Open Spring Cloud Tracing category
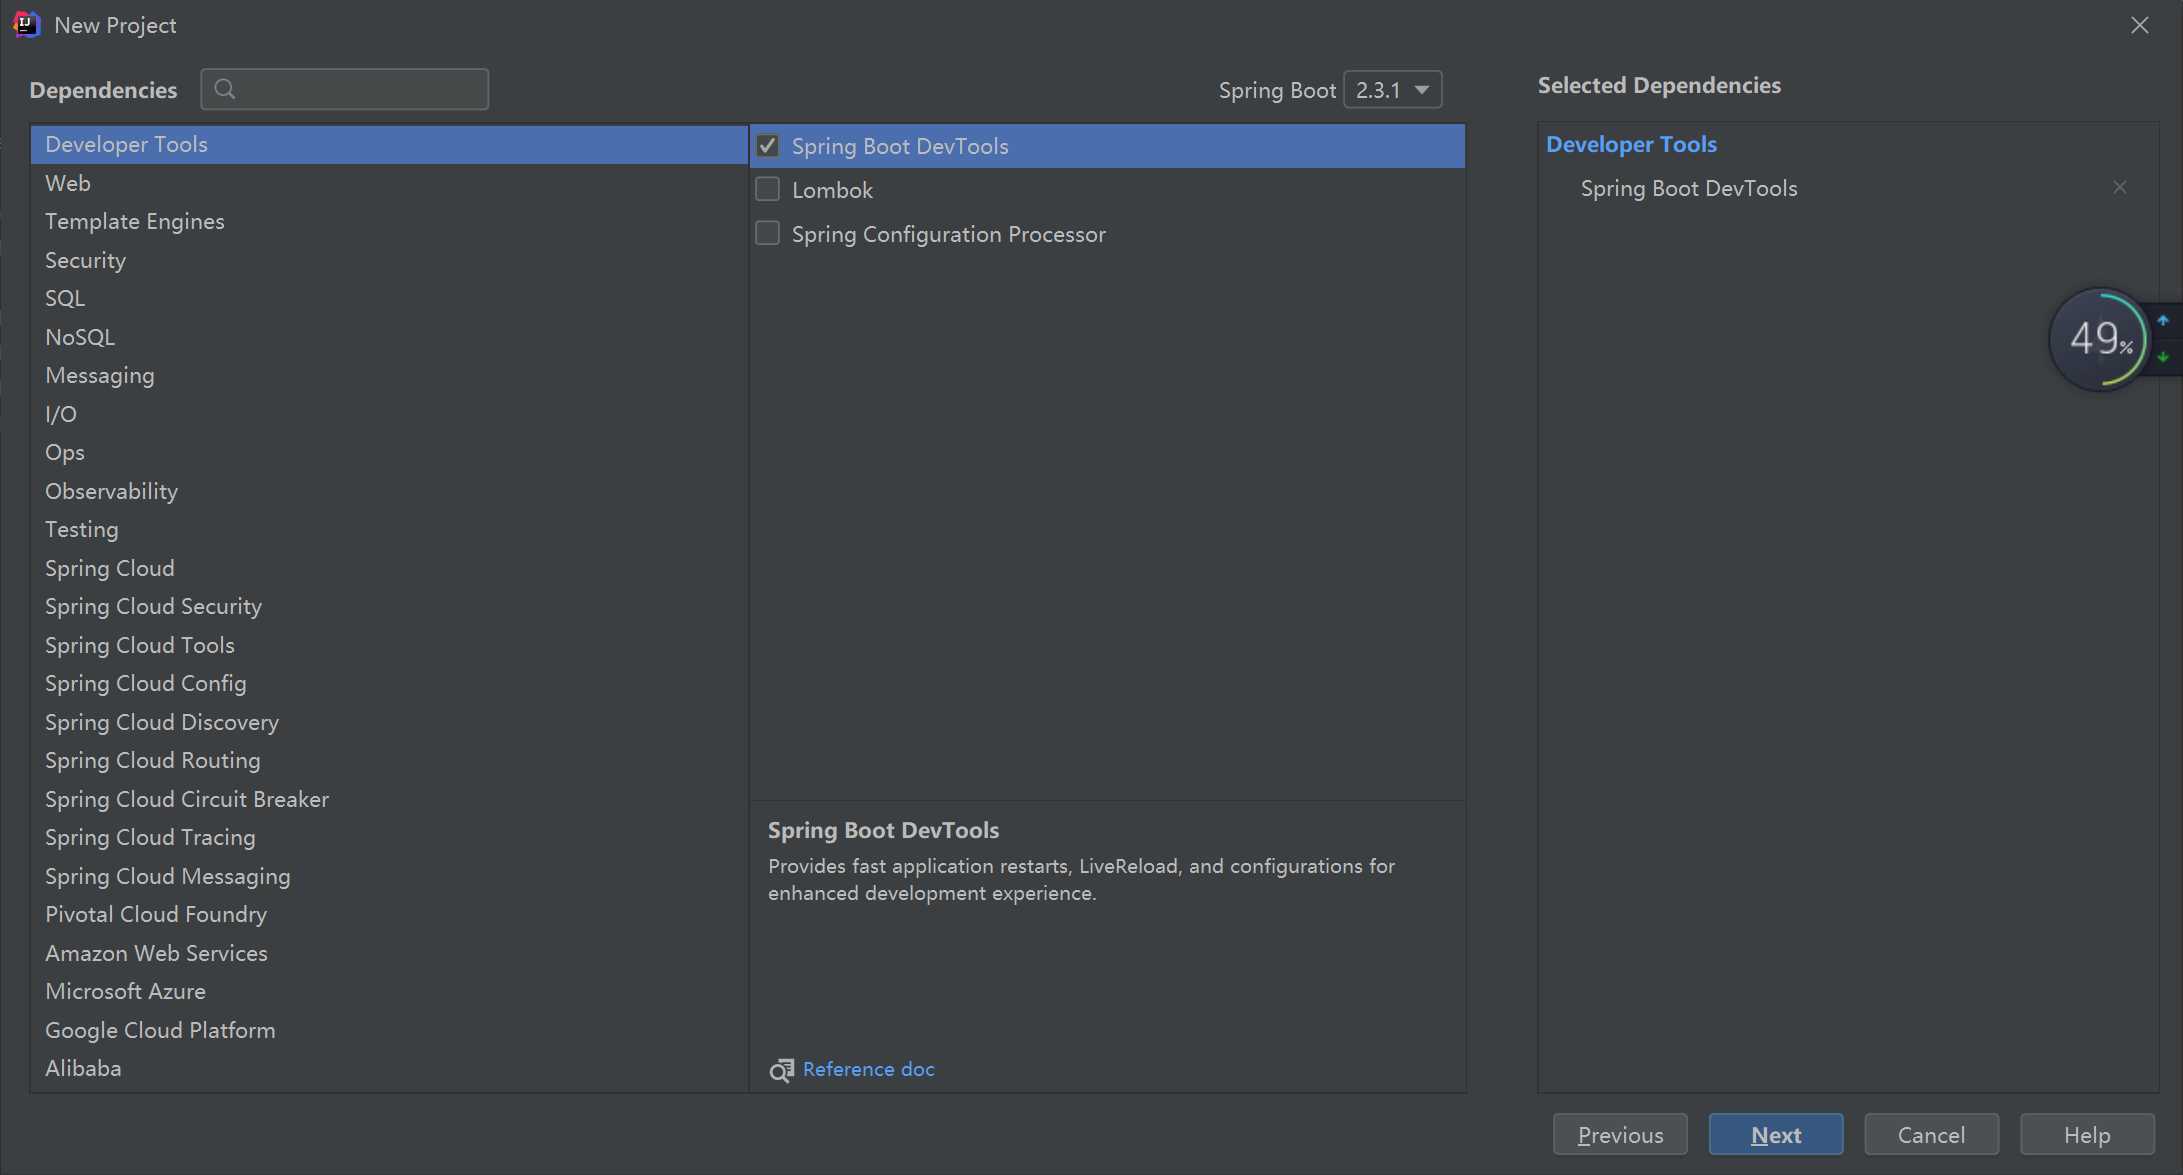Image resolution: width=2183 pixels, height=1175 pixels. pos(389,837)
